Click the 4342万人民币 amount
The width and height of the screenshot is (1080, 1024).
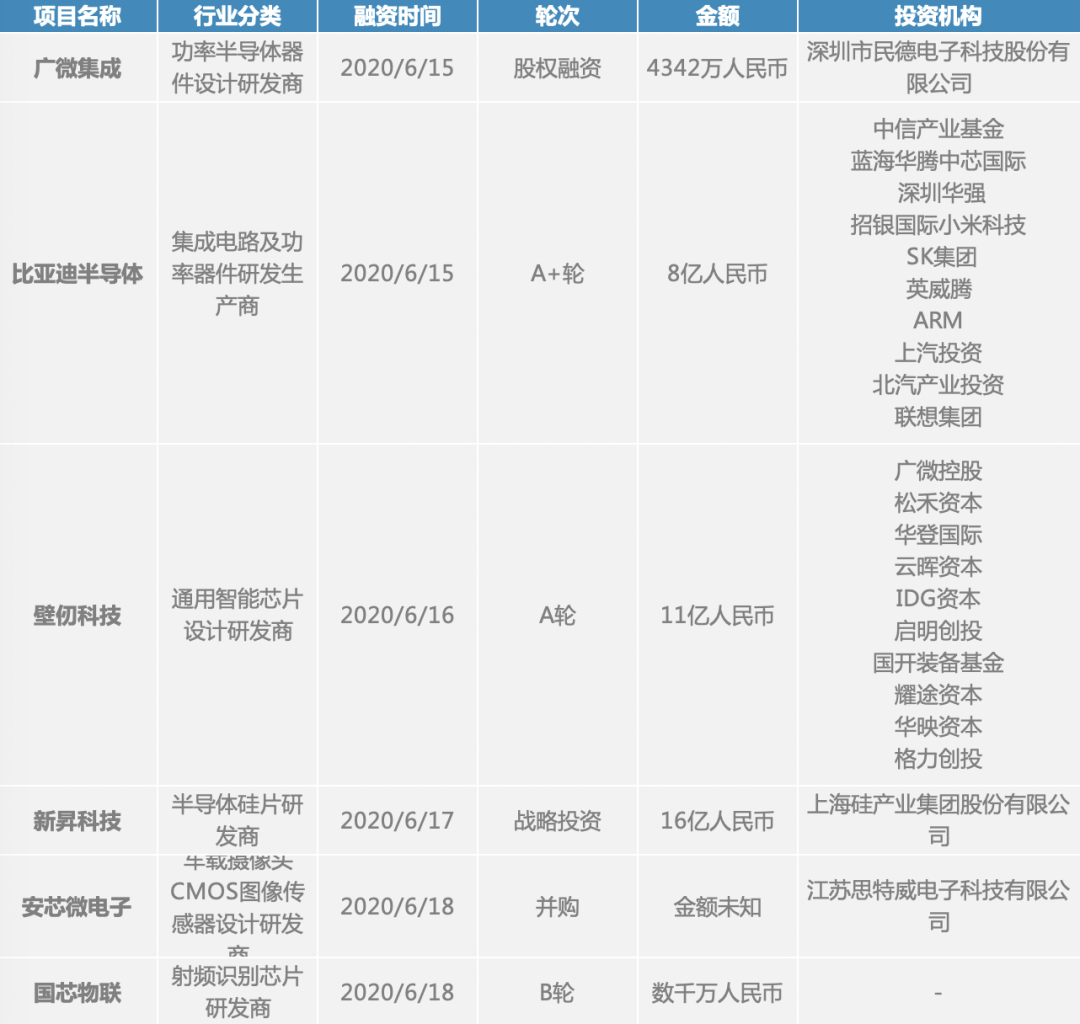[717, 68]
